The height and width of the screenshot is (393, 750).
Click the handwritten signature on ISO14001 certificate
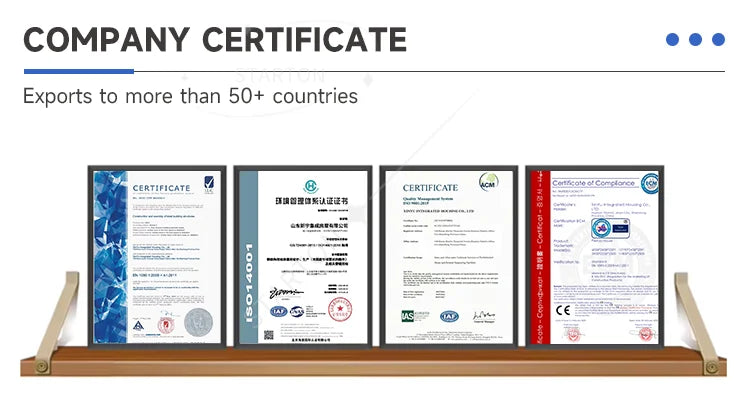coord(286,292)
